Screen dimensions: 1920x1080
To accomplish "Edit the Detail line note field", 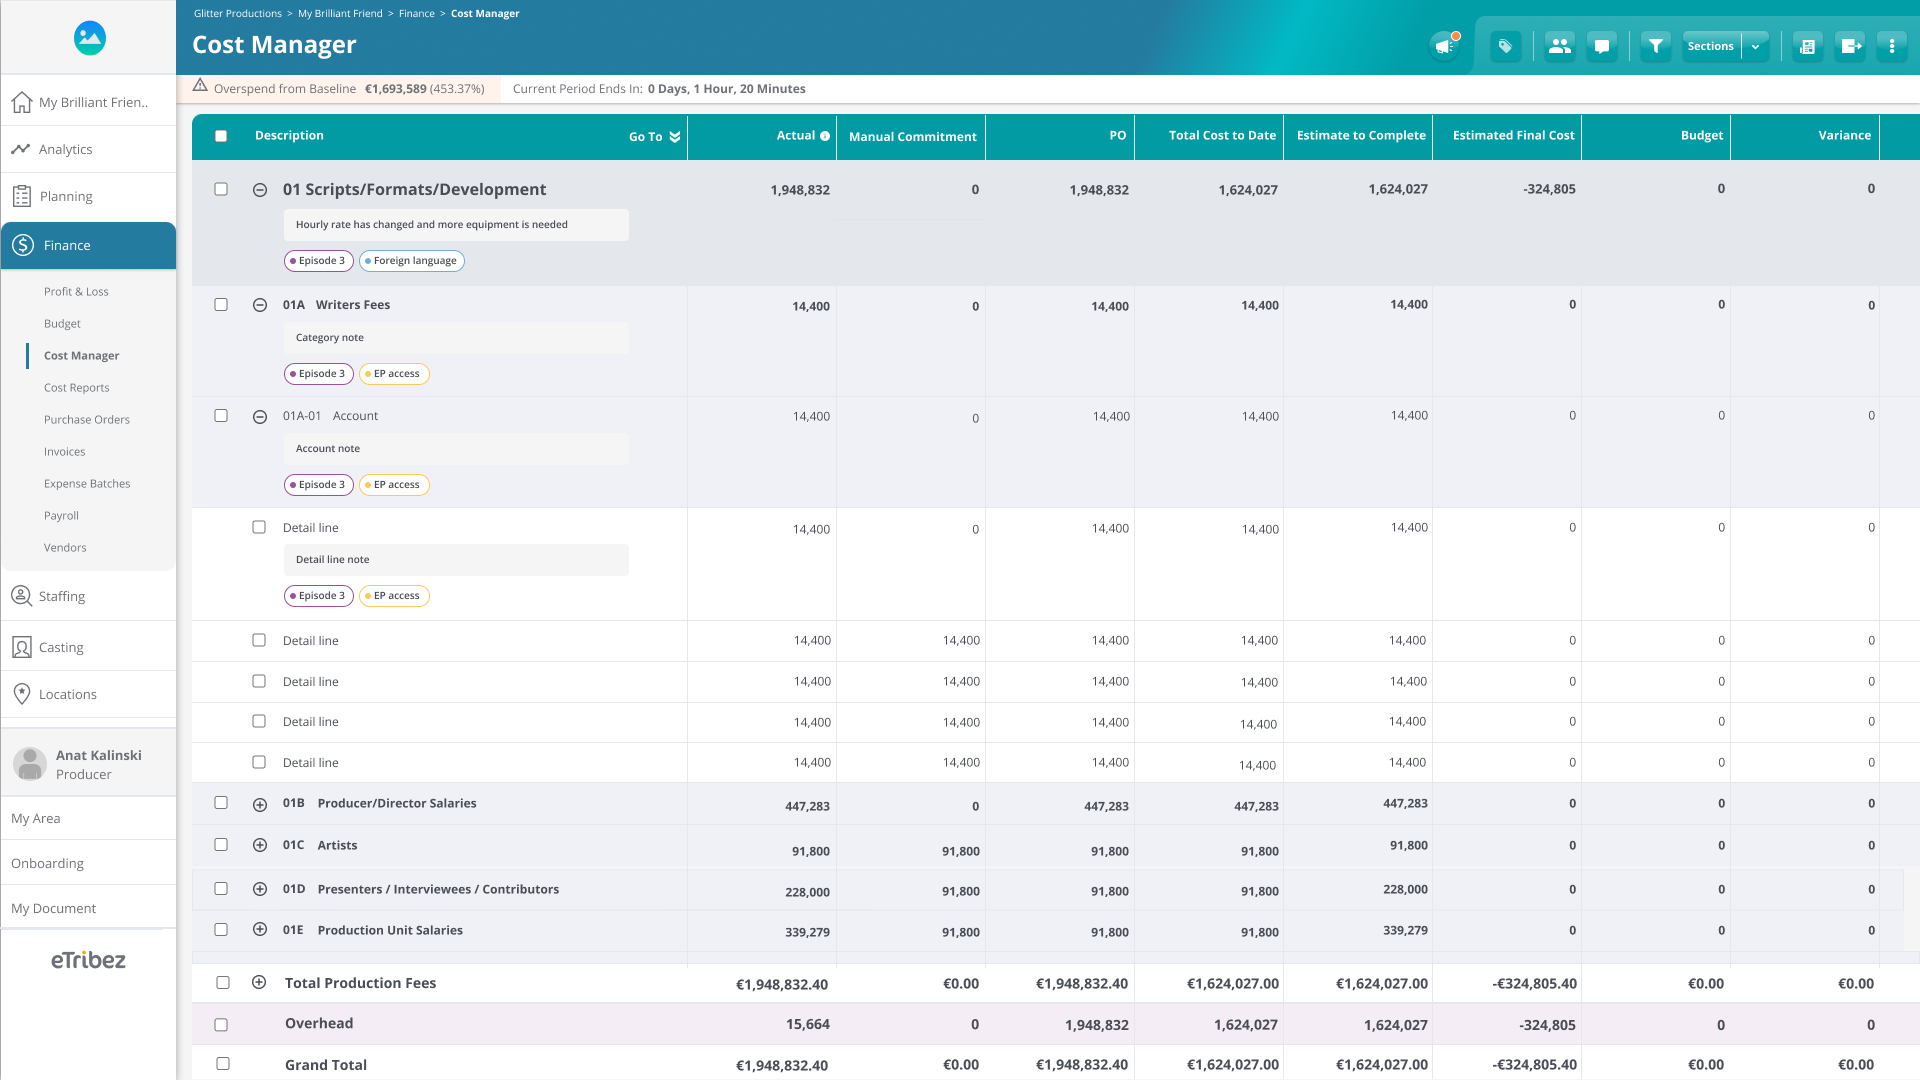I will coord(456,560).
